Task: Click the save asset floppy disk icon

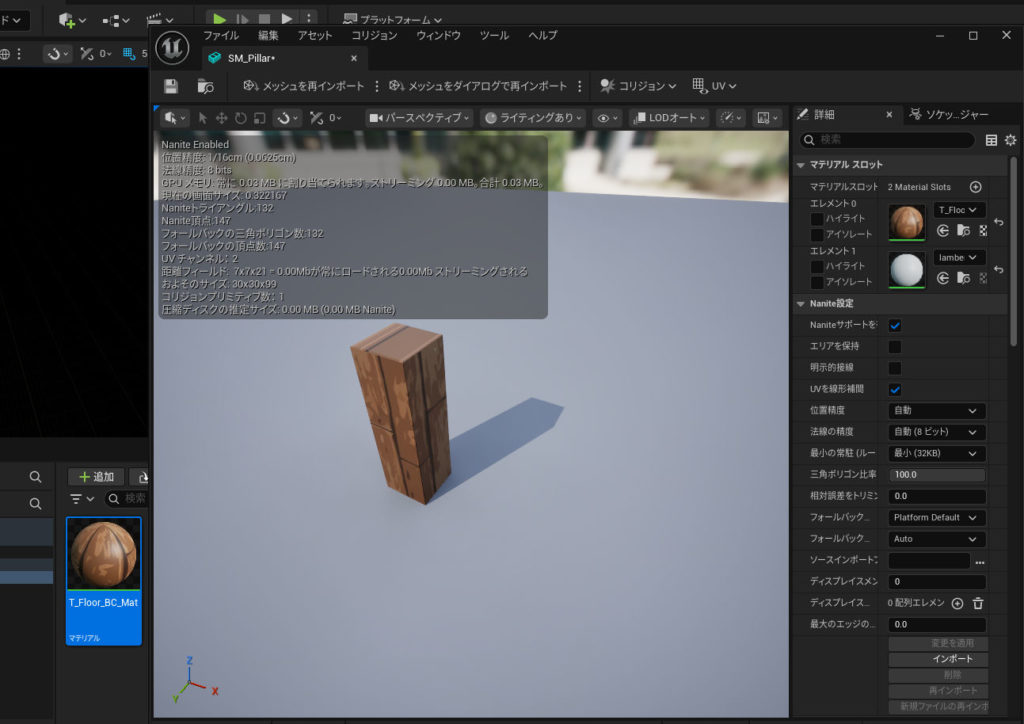Action: point(171,86)
